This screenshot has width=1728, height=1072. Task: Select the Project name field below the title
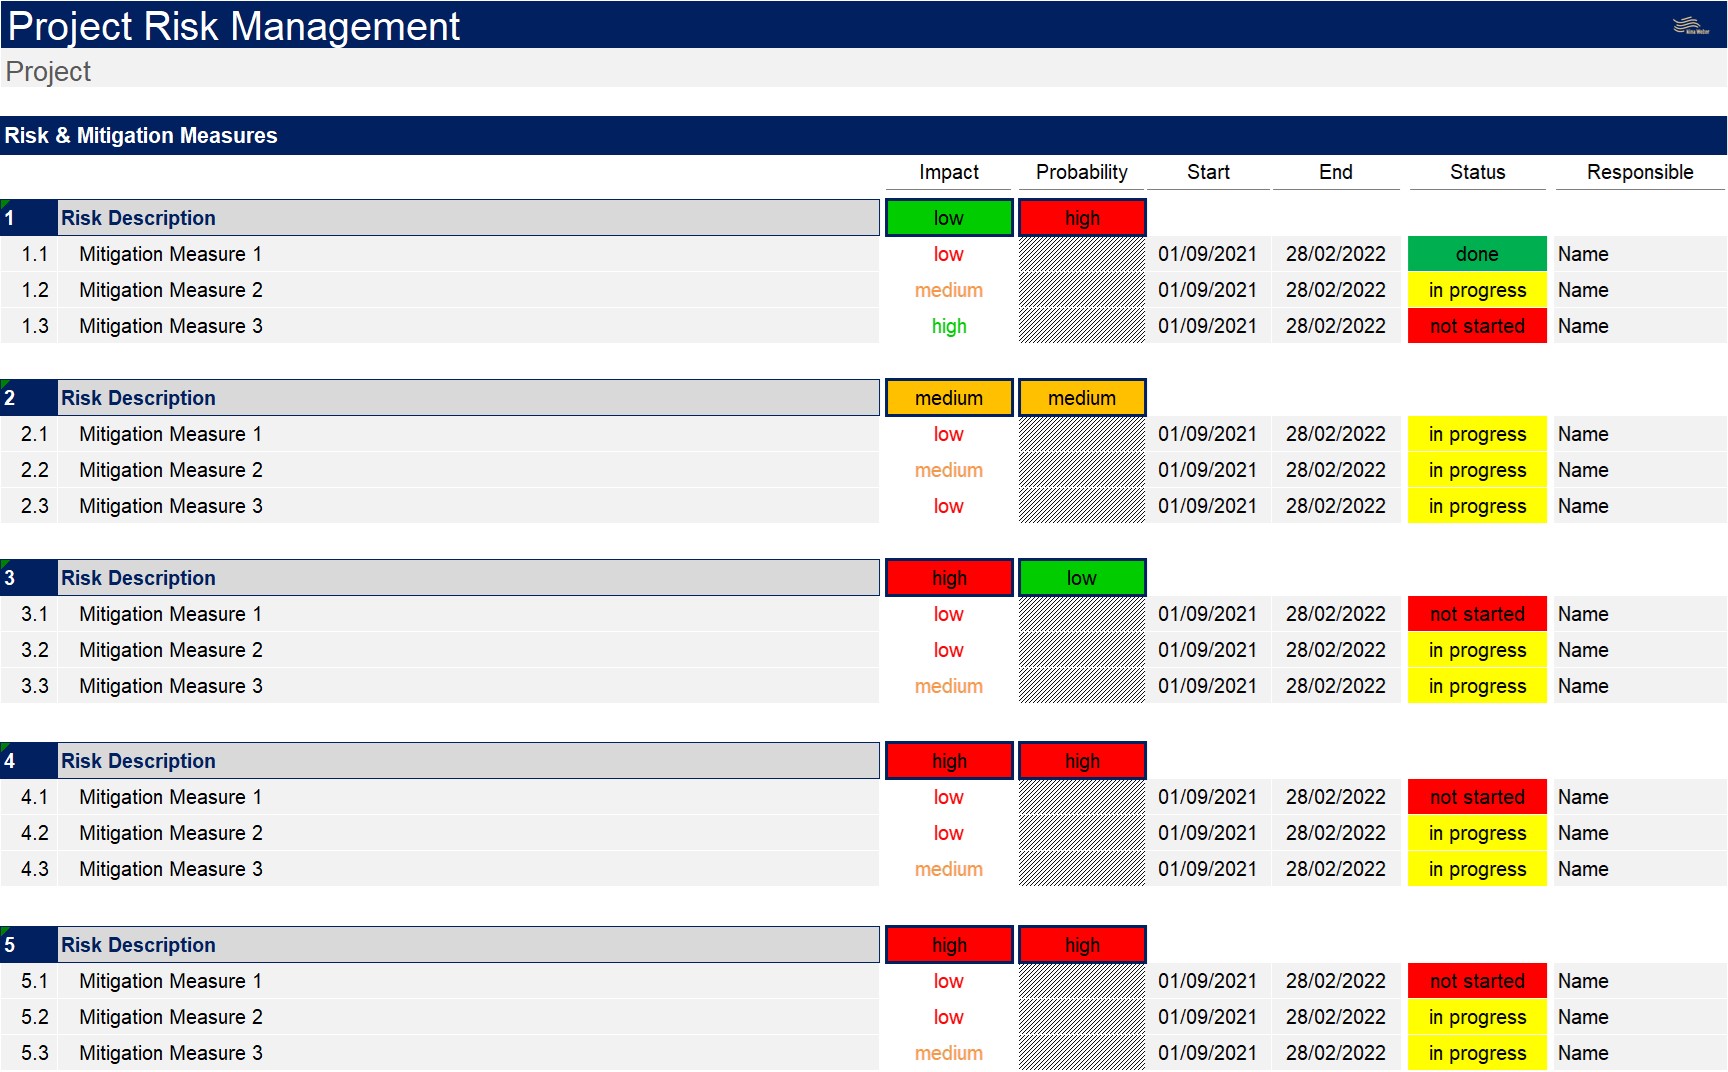[48, 72]
